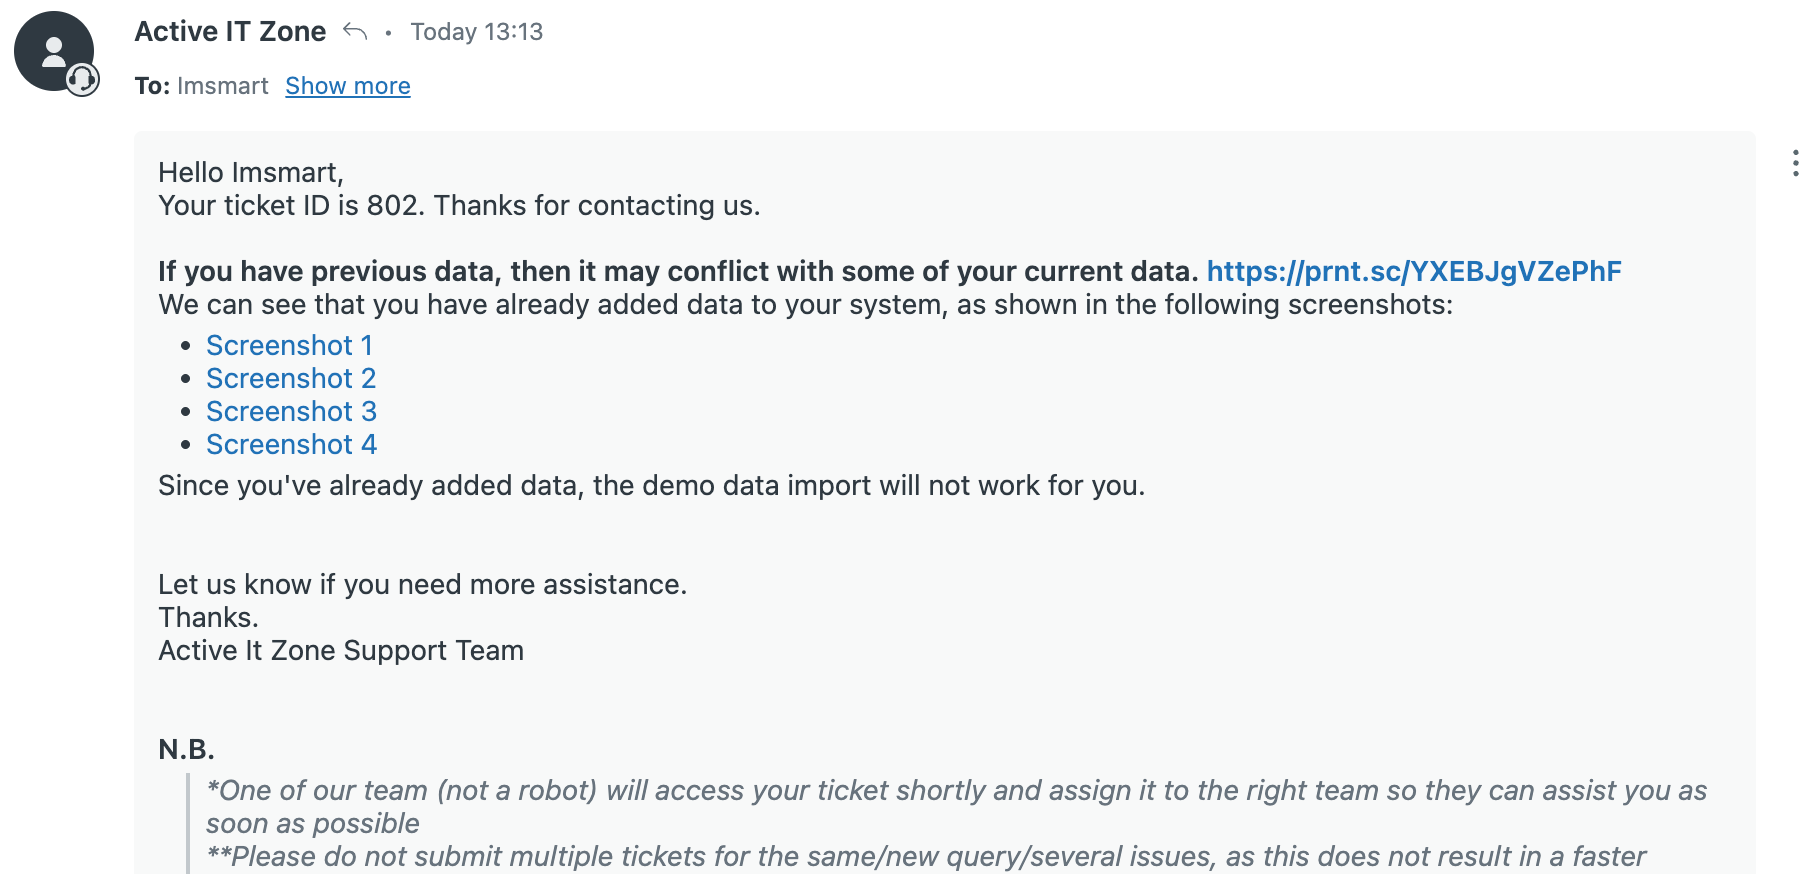Image resolution: width=1814 pixels, height=874 pixels.
Task: Open the prnt.sc/YXEBJgVZePhF link
Action: (1414, 271)
